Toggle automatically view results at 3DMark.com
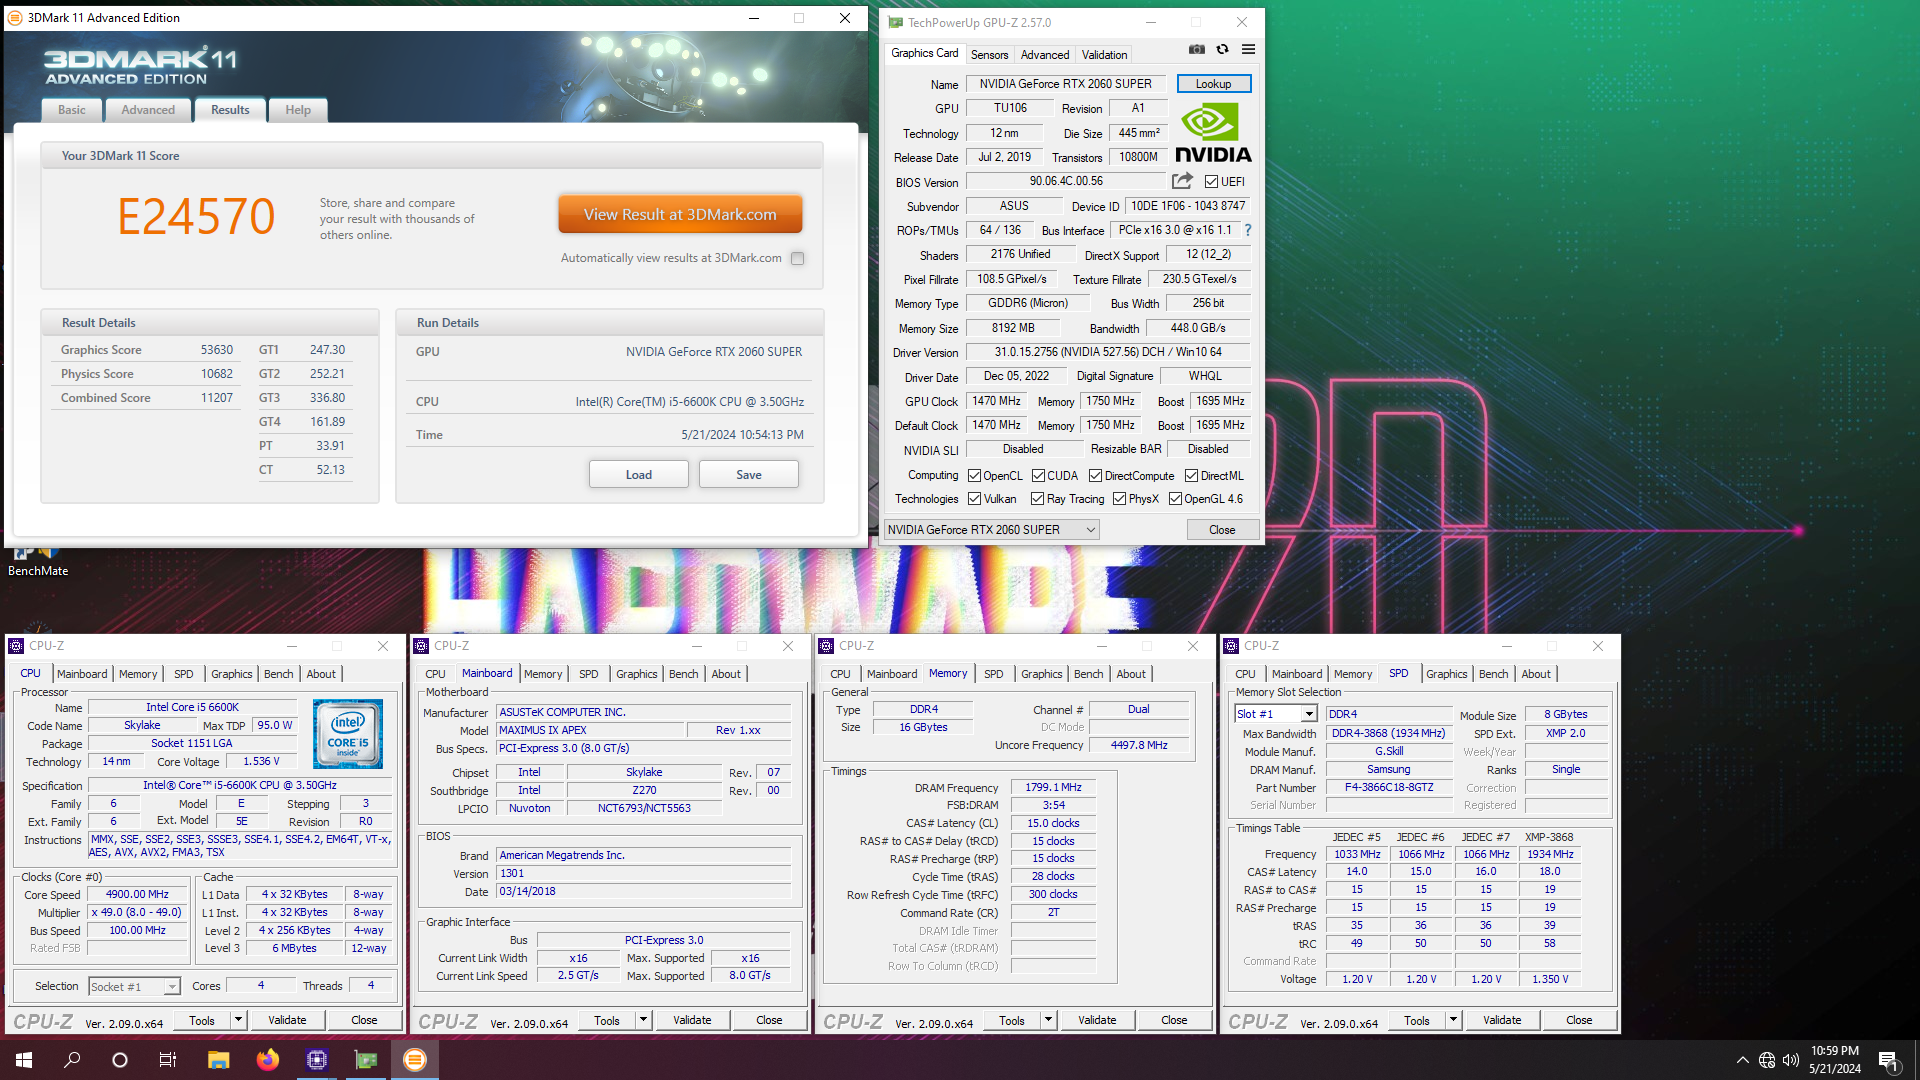The image size is (1920, 1080). (x=797, y=258)
